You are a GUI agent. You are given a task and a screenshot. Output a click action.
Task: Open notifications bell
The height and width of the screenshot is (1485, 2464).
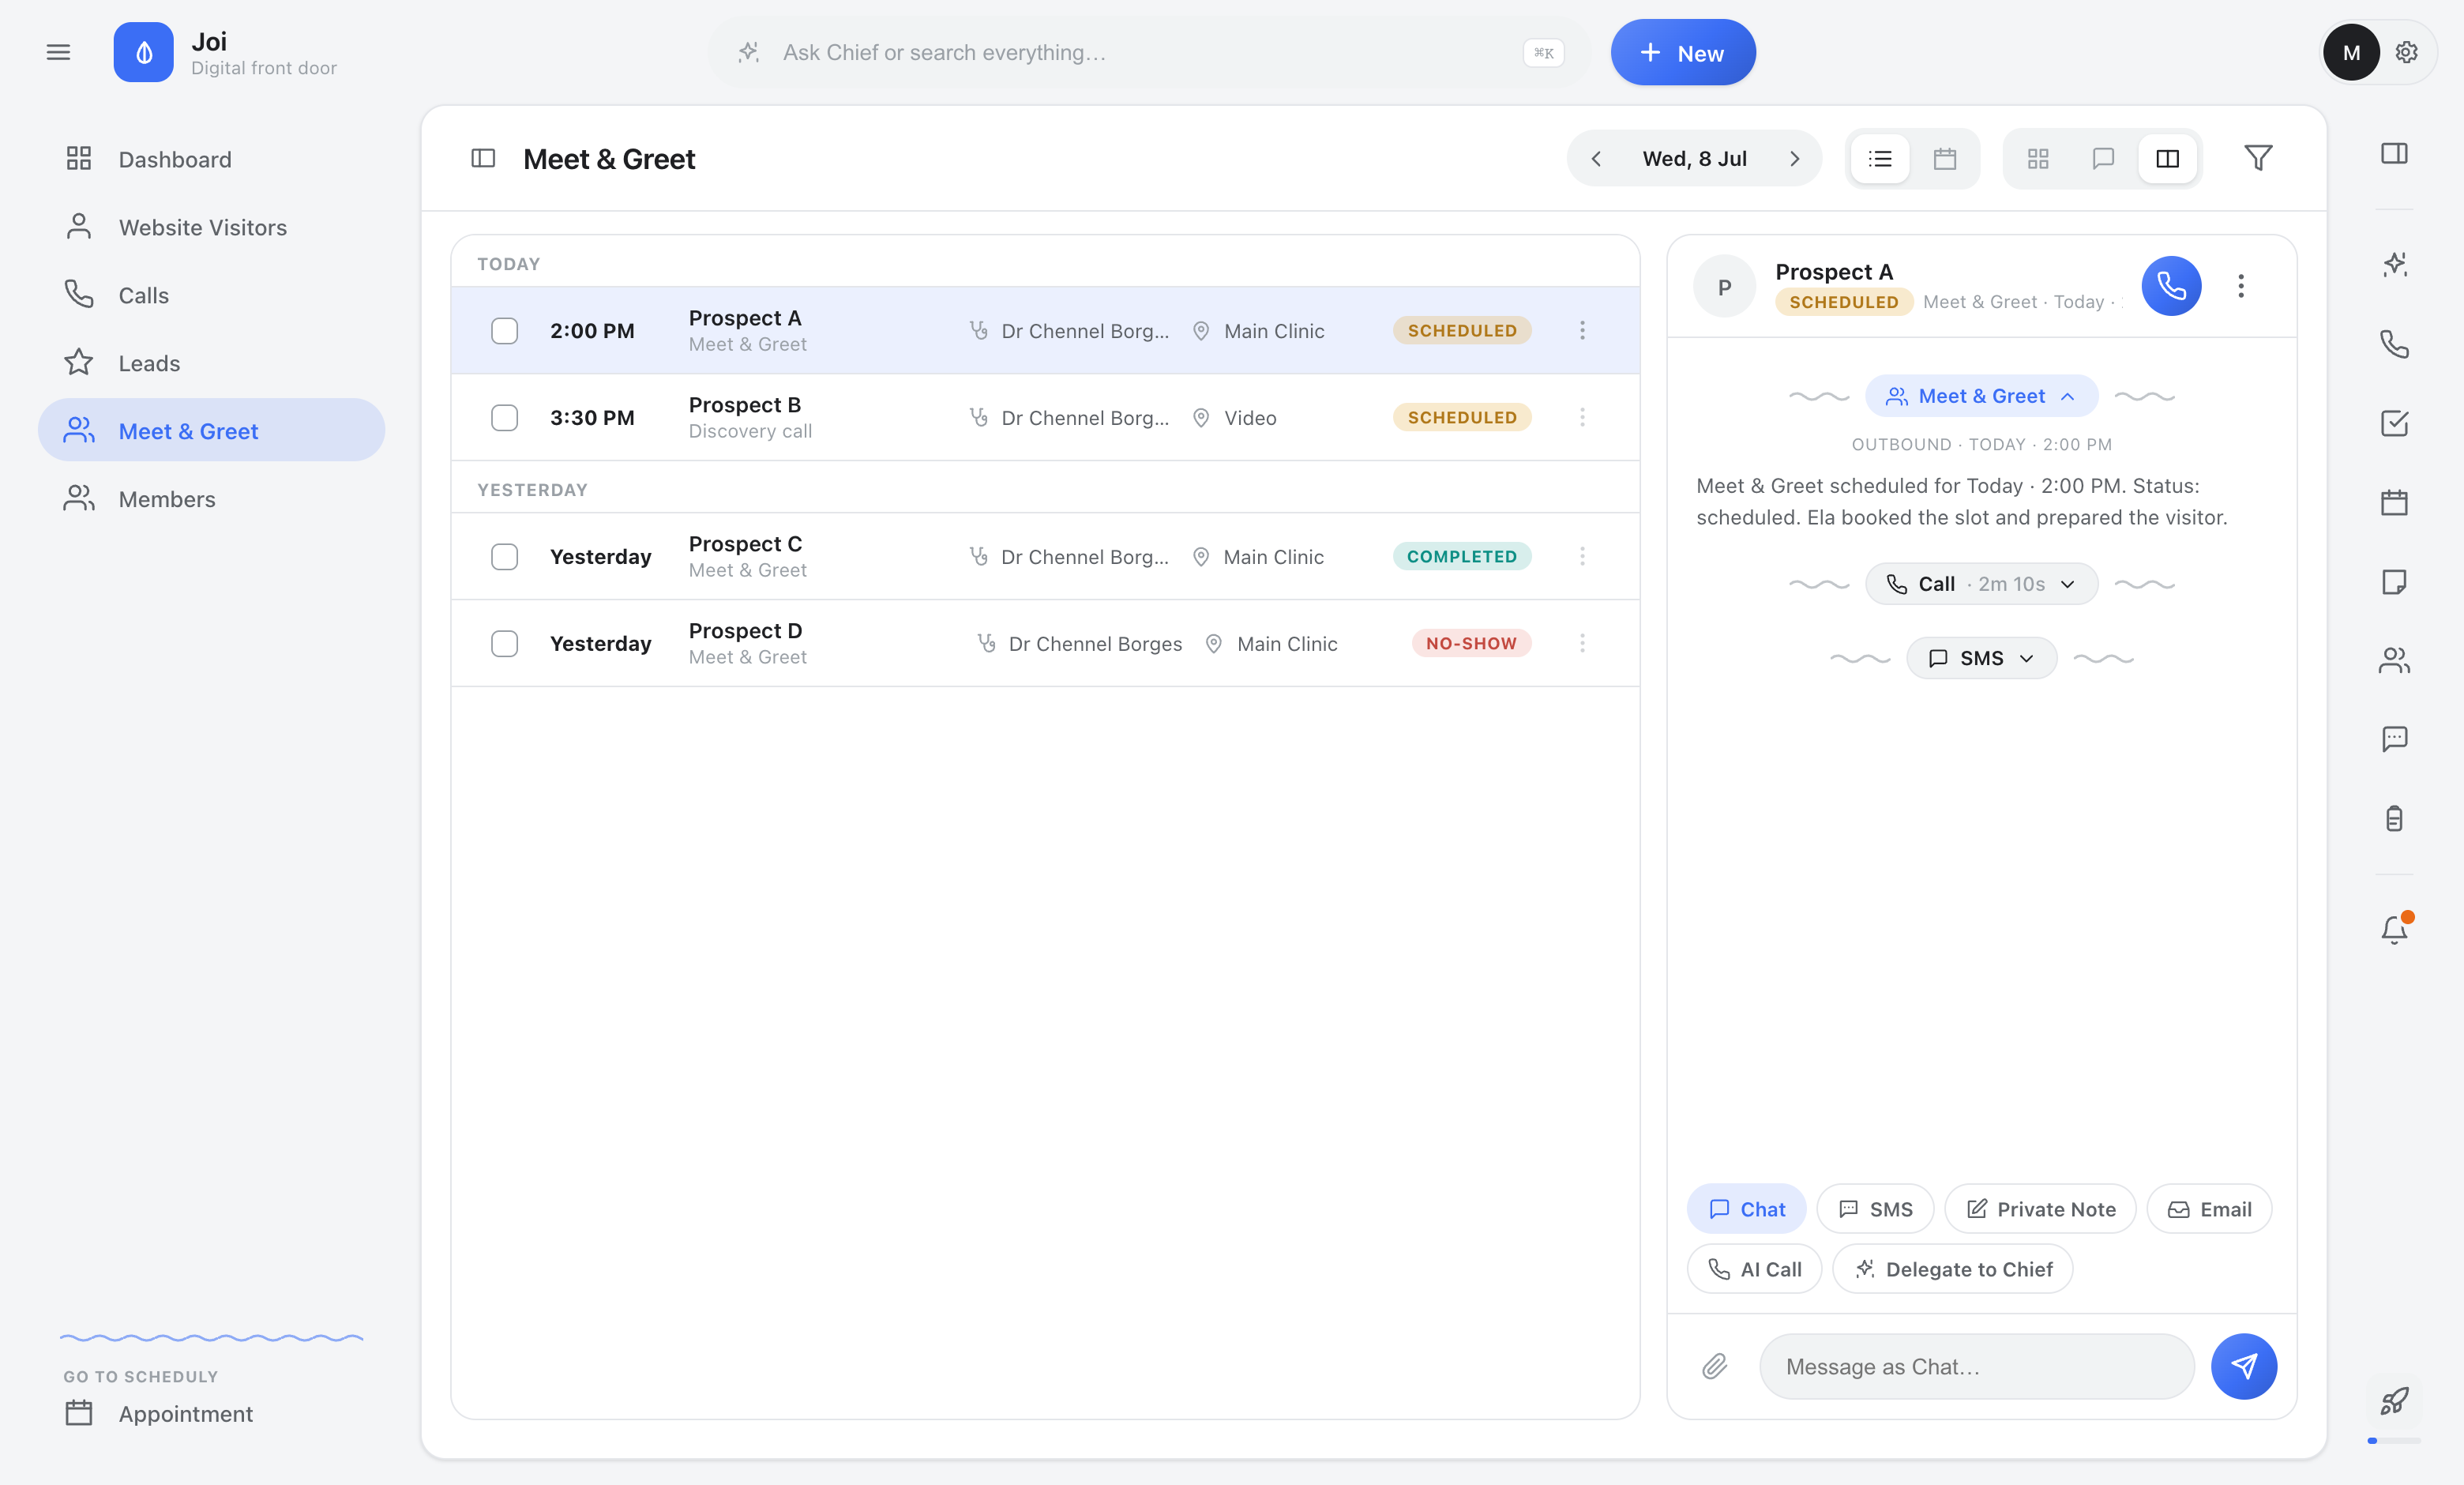click(x=2394, y=930)
